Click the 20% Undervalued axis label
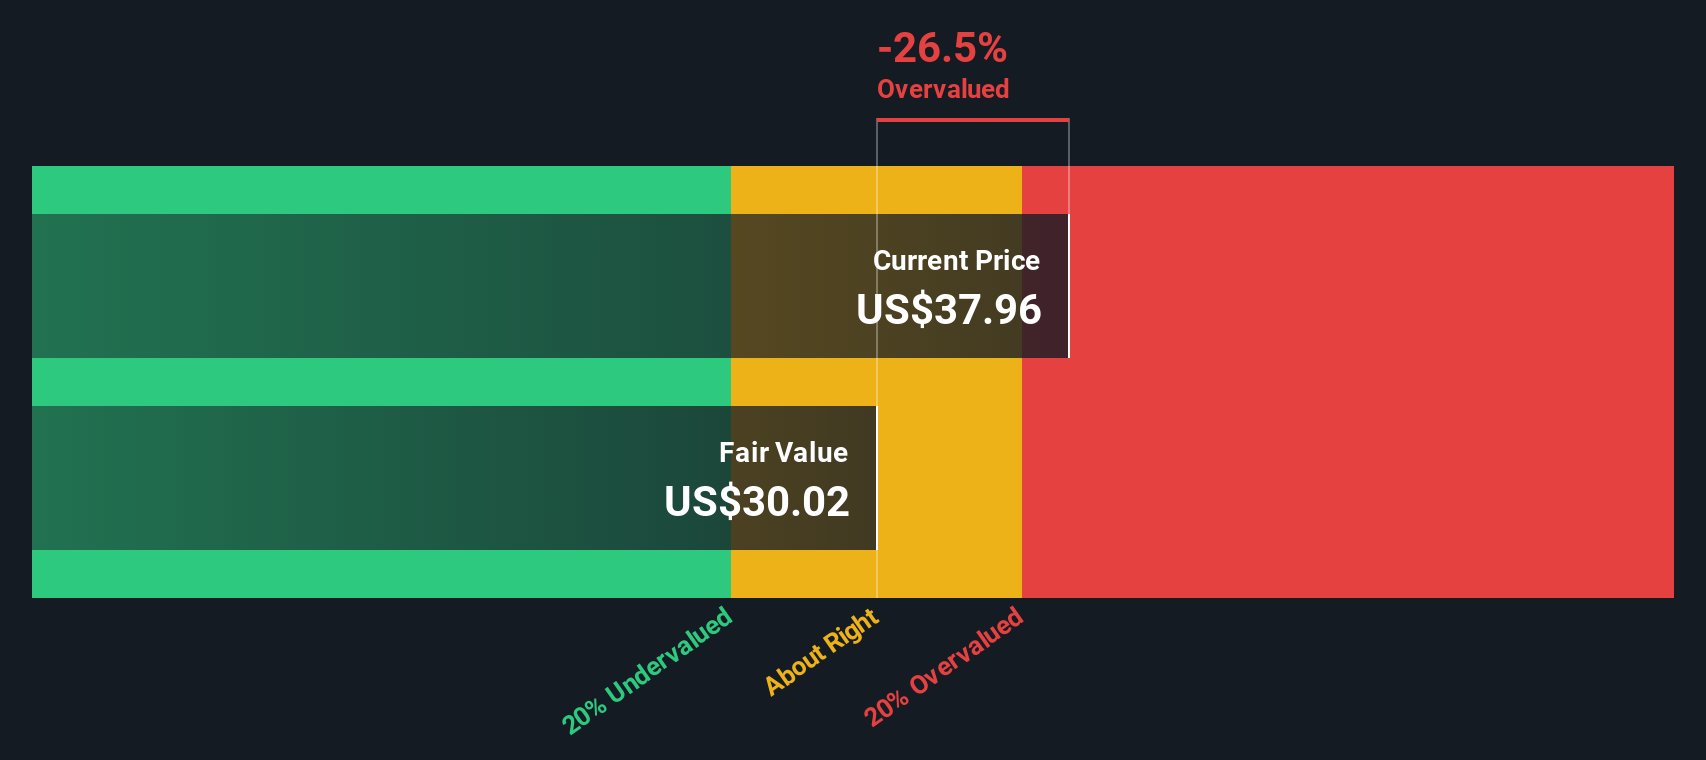Image resolution: width=1706 pixels, height=760 pixels. coord(647,669)
